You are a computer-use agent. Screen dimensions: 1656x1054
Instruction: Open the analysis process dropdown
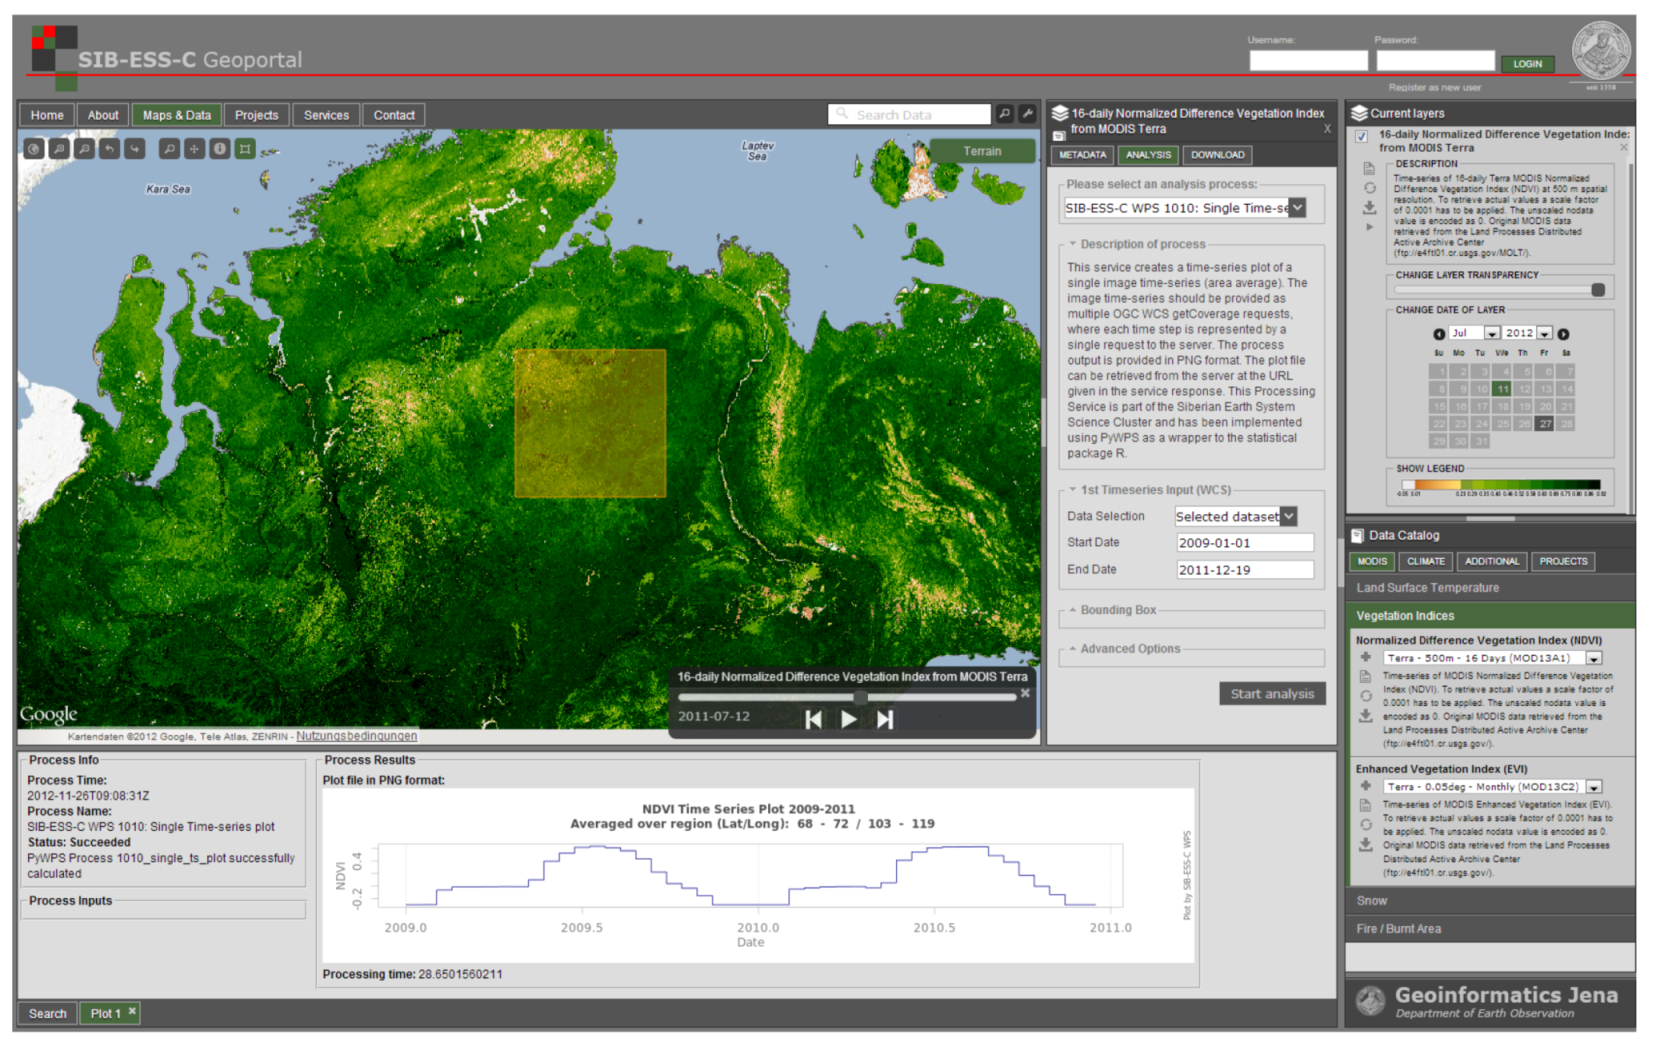click(x=1296, y=208)
